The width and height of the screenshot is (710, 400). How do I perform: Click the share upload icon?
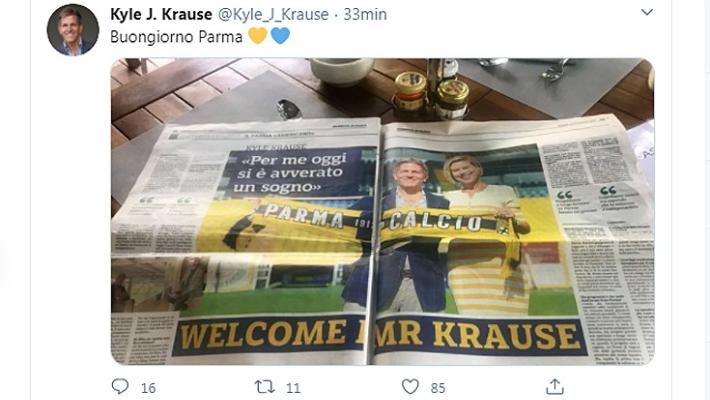555,386
